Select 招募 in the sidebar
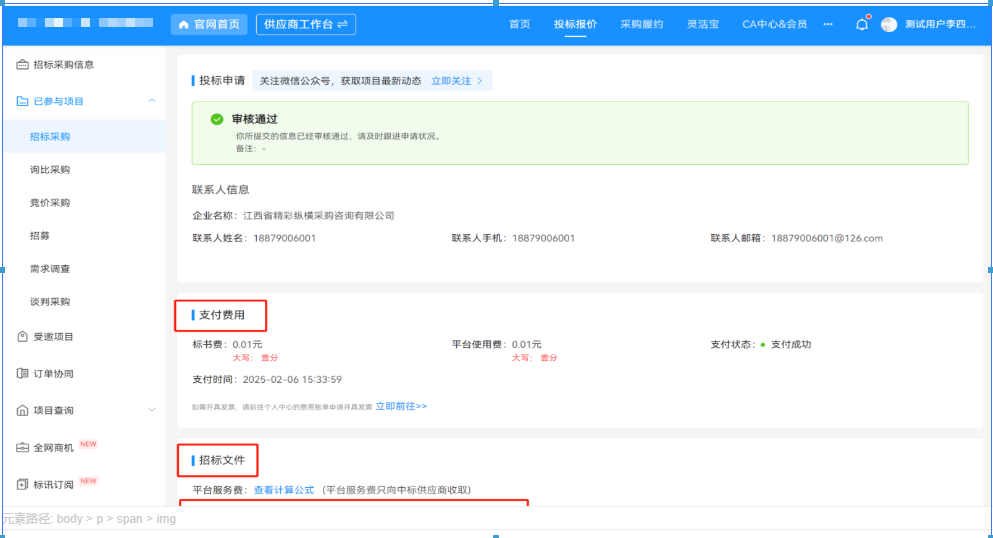The image size is (993, 538). tap(39, 235)
